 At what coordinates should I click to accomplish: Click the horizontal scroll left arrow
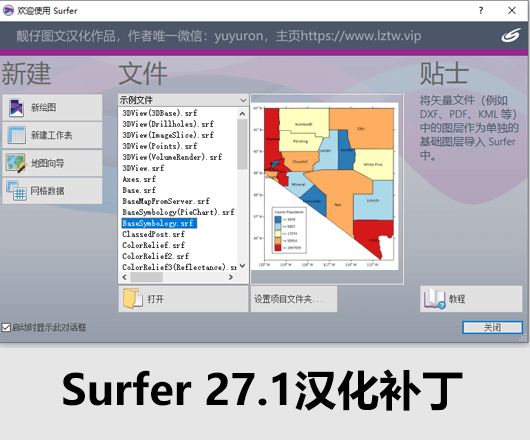pos(124,277)
